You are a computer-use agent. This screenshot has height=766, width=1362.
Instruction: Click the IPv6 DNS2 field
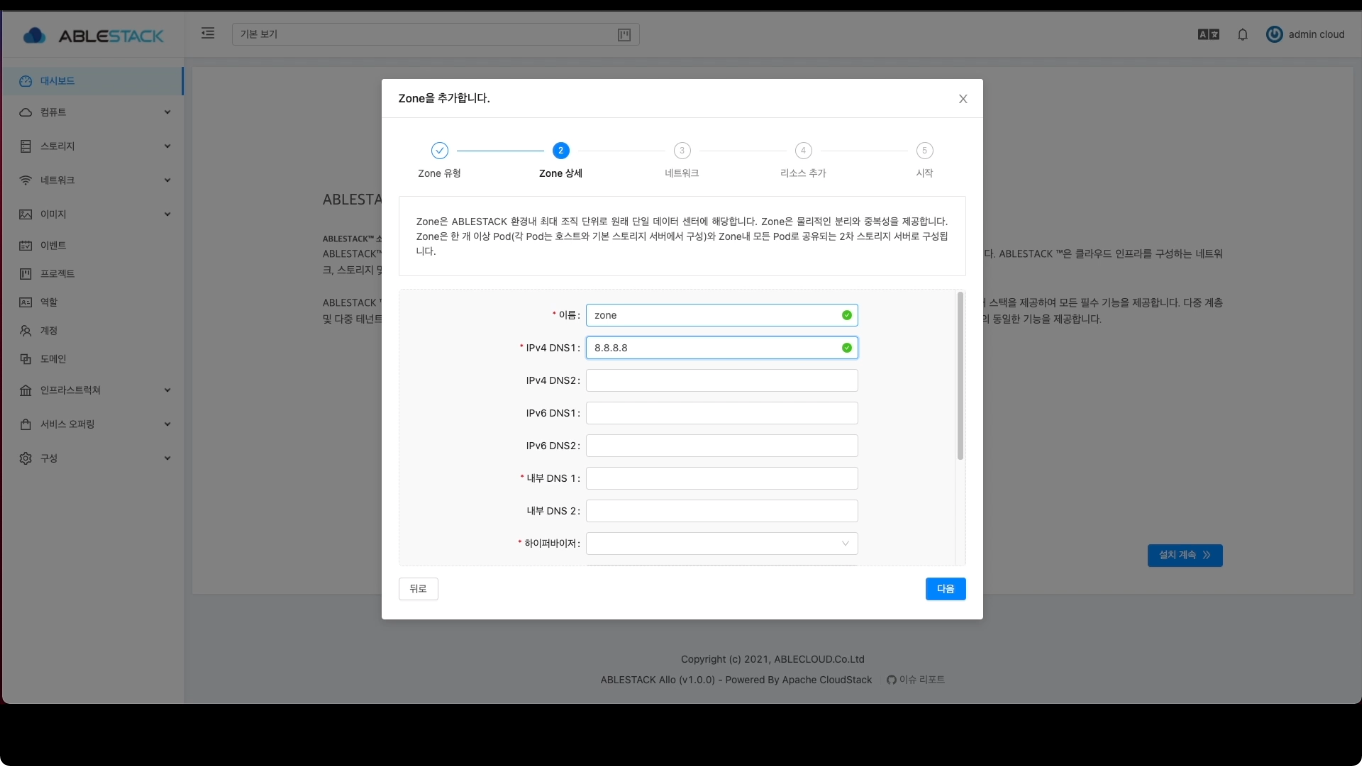[x=722, y=445]
